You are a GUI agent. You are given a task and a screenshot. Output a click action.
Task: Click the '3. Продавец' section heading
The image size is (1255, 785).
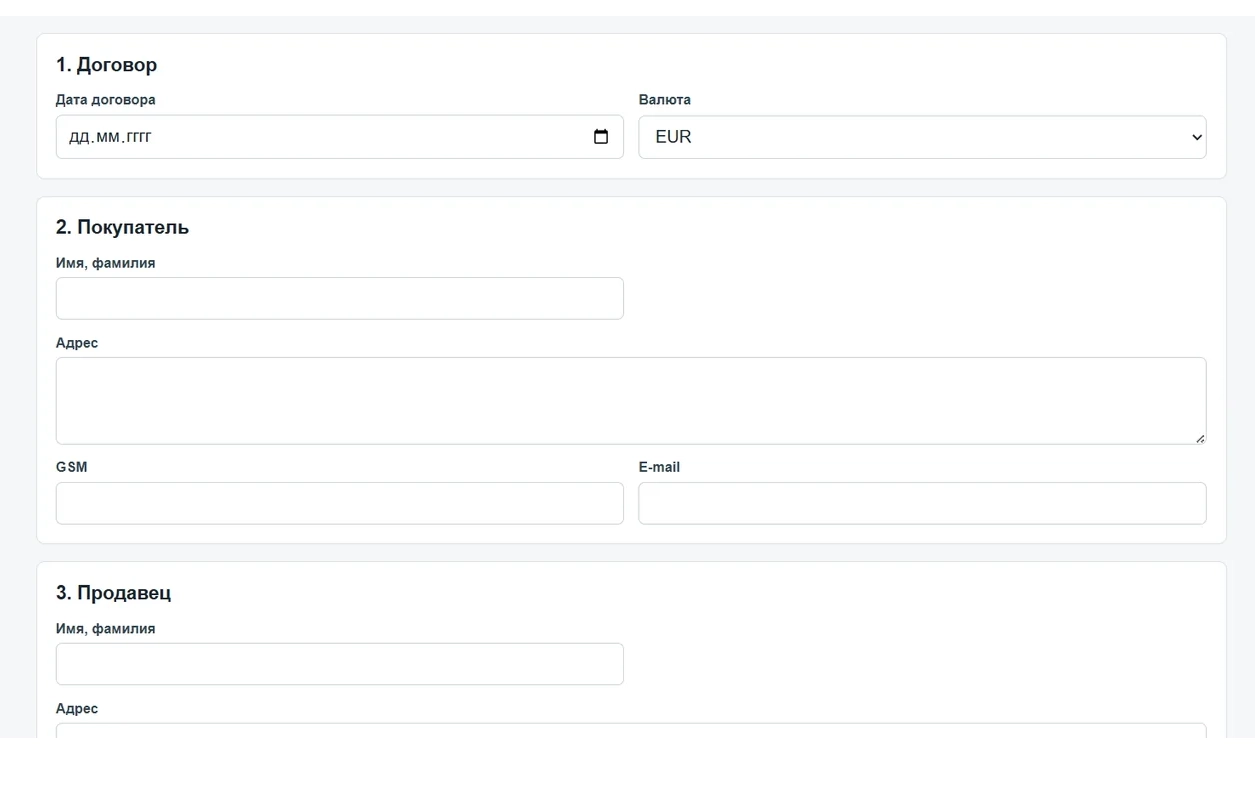113,593
